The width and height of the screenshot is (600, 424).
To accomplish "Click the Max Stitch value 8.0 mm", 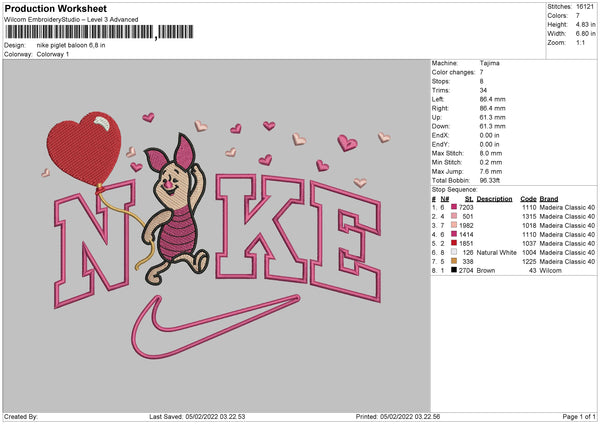I will [491, 153].
